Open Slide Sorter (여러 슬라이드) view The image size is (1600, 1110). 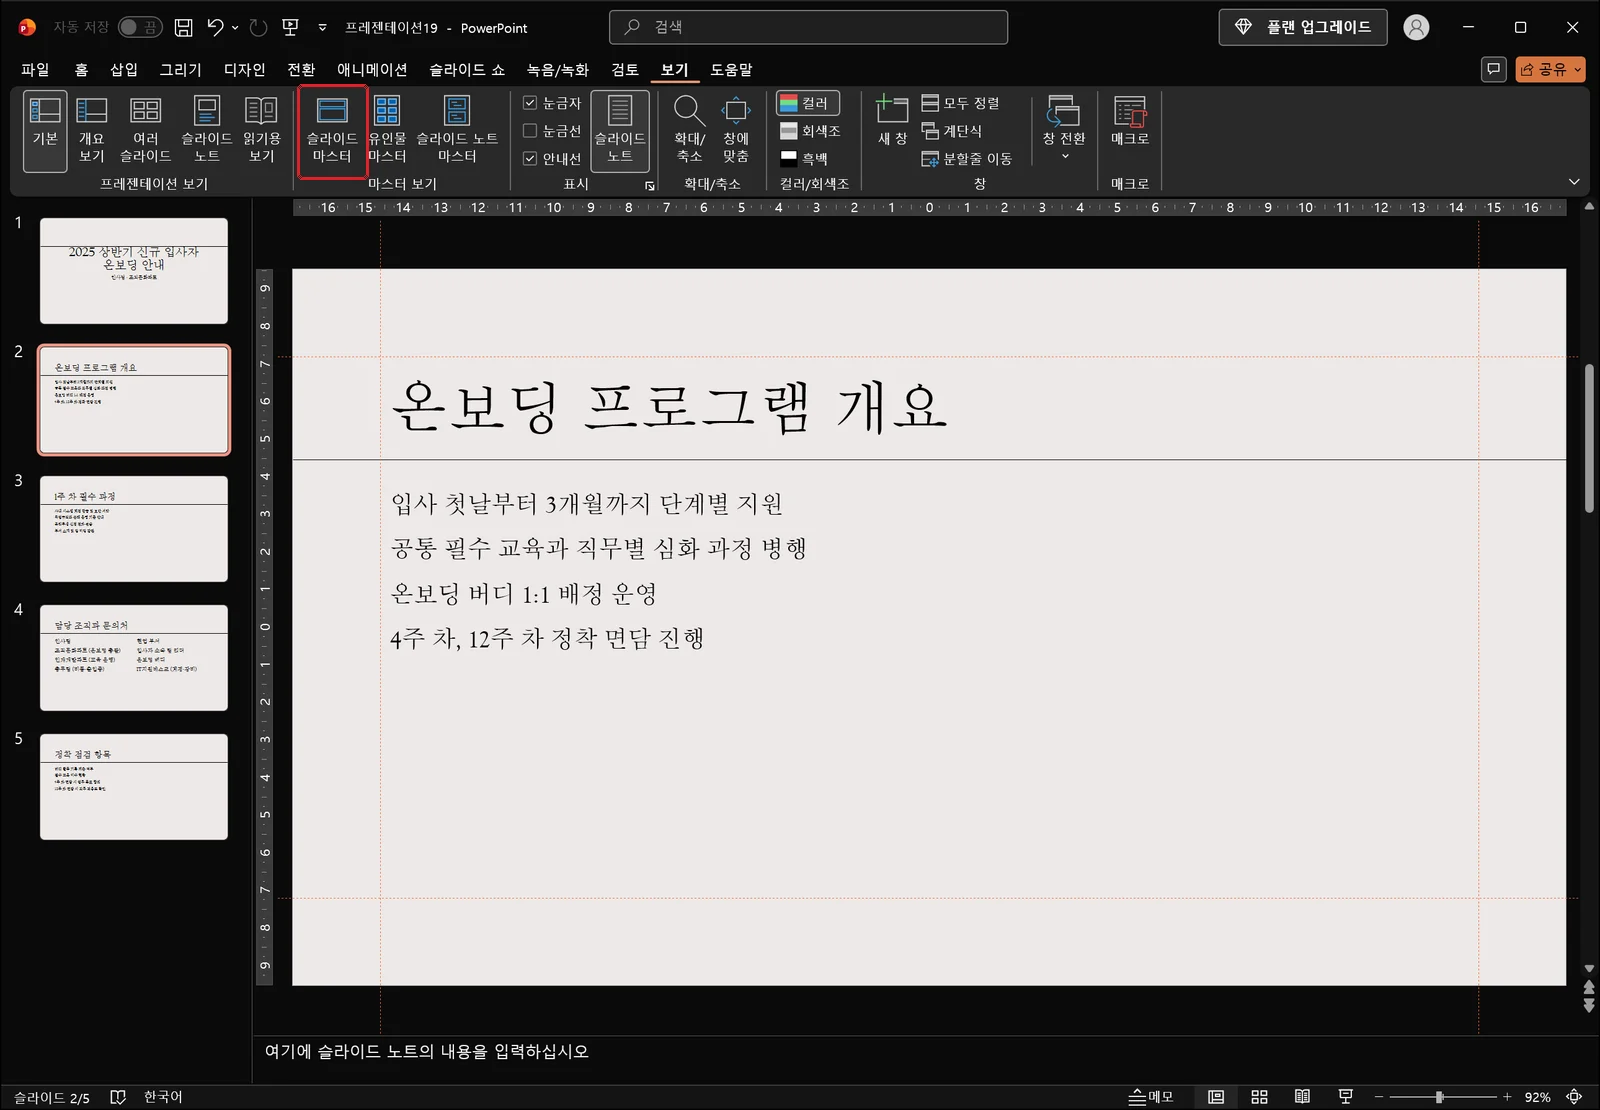[146, 131]
